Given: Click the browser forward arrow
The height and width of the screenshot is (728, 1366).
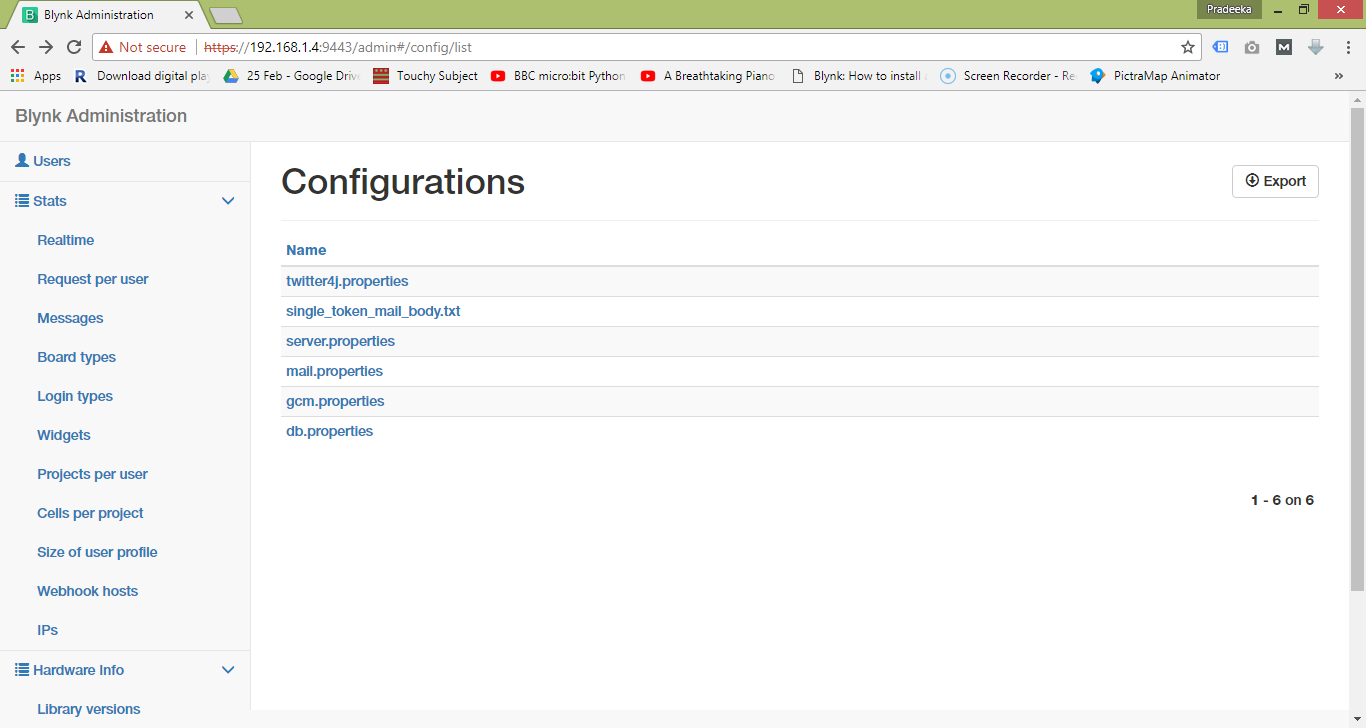Looking at the screenshot, I should point(46,47).
